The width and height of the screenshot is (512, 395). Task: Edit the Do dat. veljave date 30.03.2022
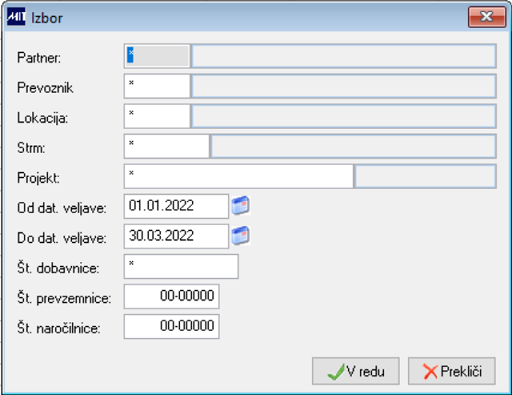[176, 236]
